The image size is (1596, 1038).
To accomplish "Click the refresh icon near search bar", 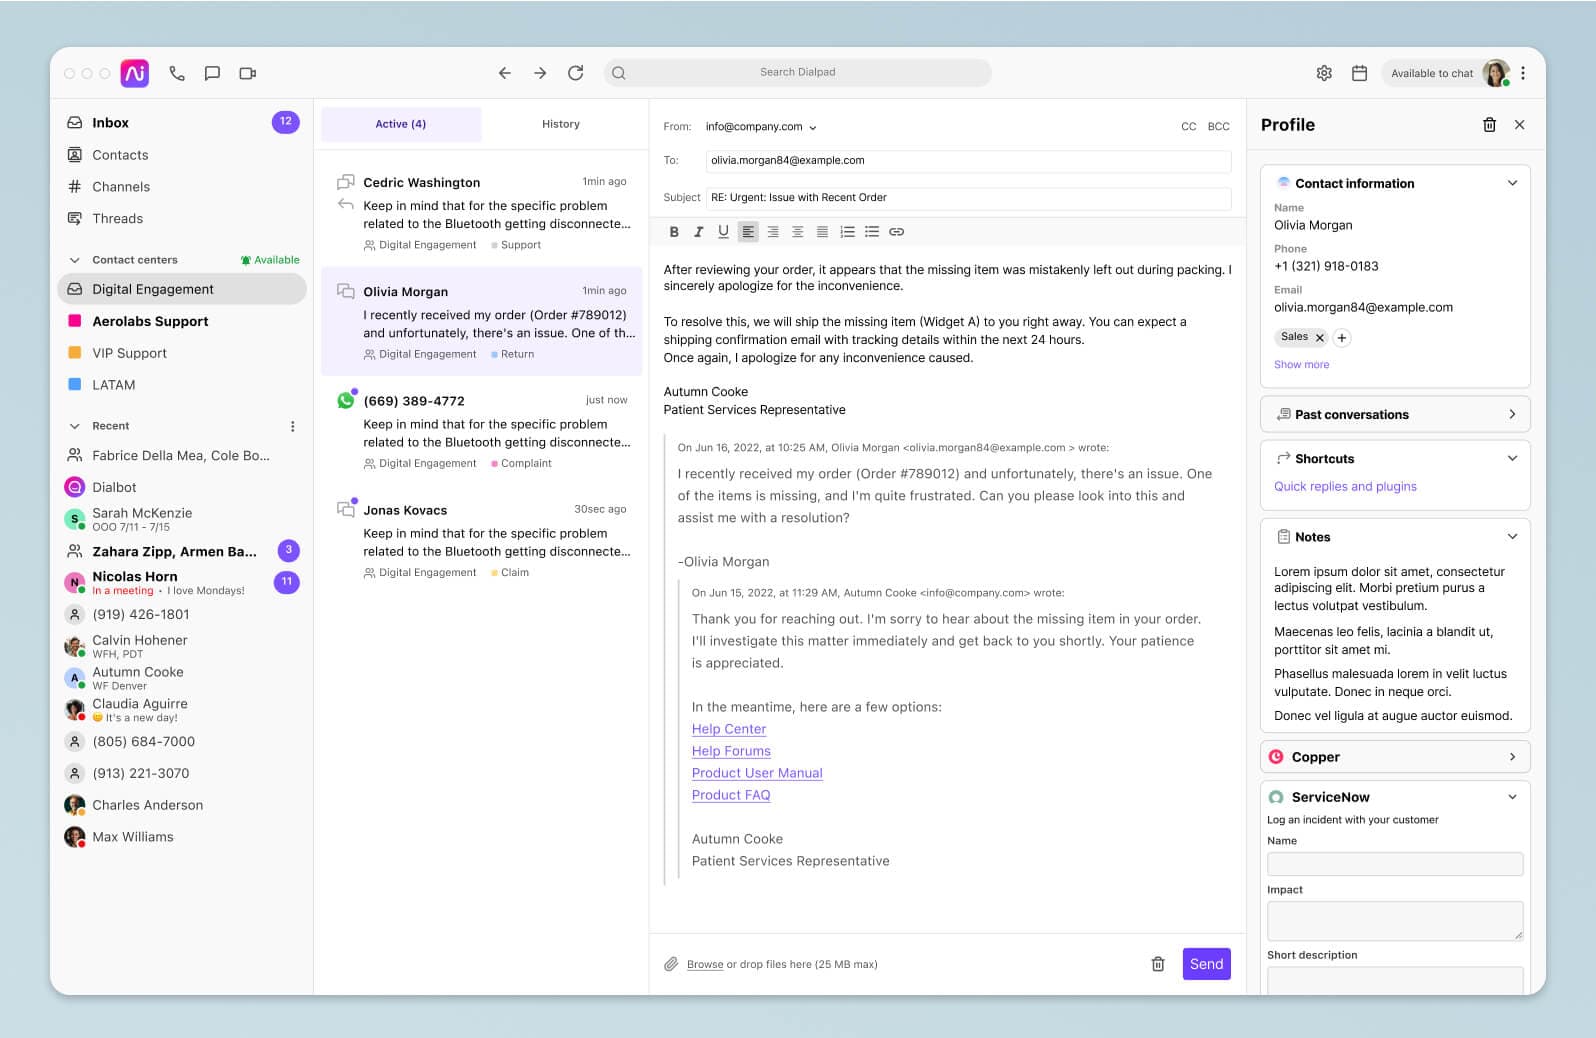I will coord(575,73).
